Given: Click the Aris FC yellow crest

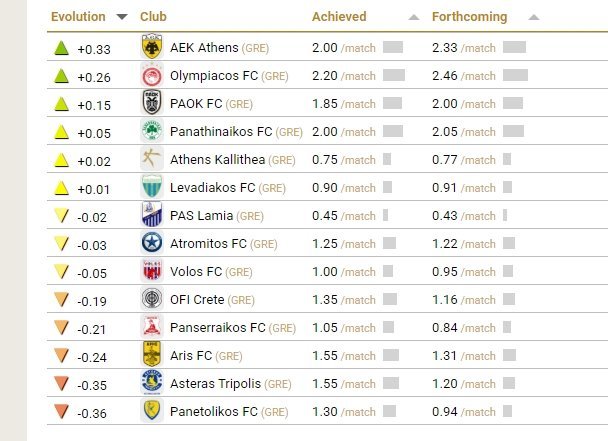Looking at the screenshot, I should (152, 355).
